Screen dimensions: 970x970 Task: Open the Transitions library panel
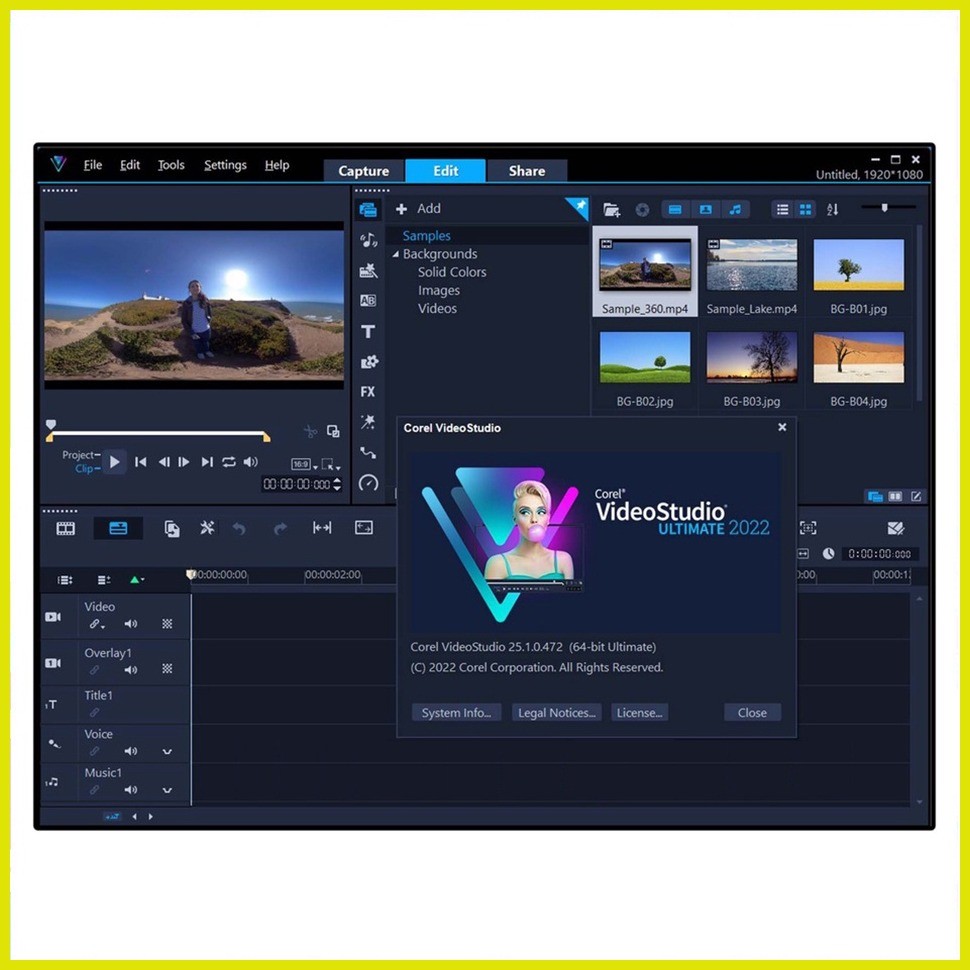(x=368, y=300)
